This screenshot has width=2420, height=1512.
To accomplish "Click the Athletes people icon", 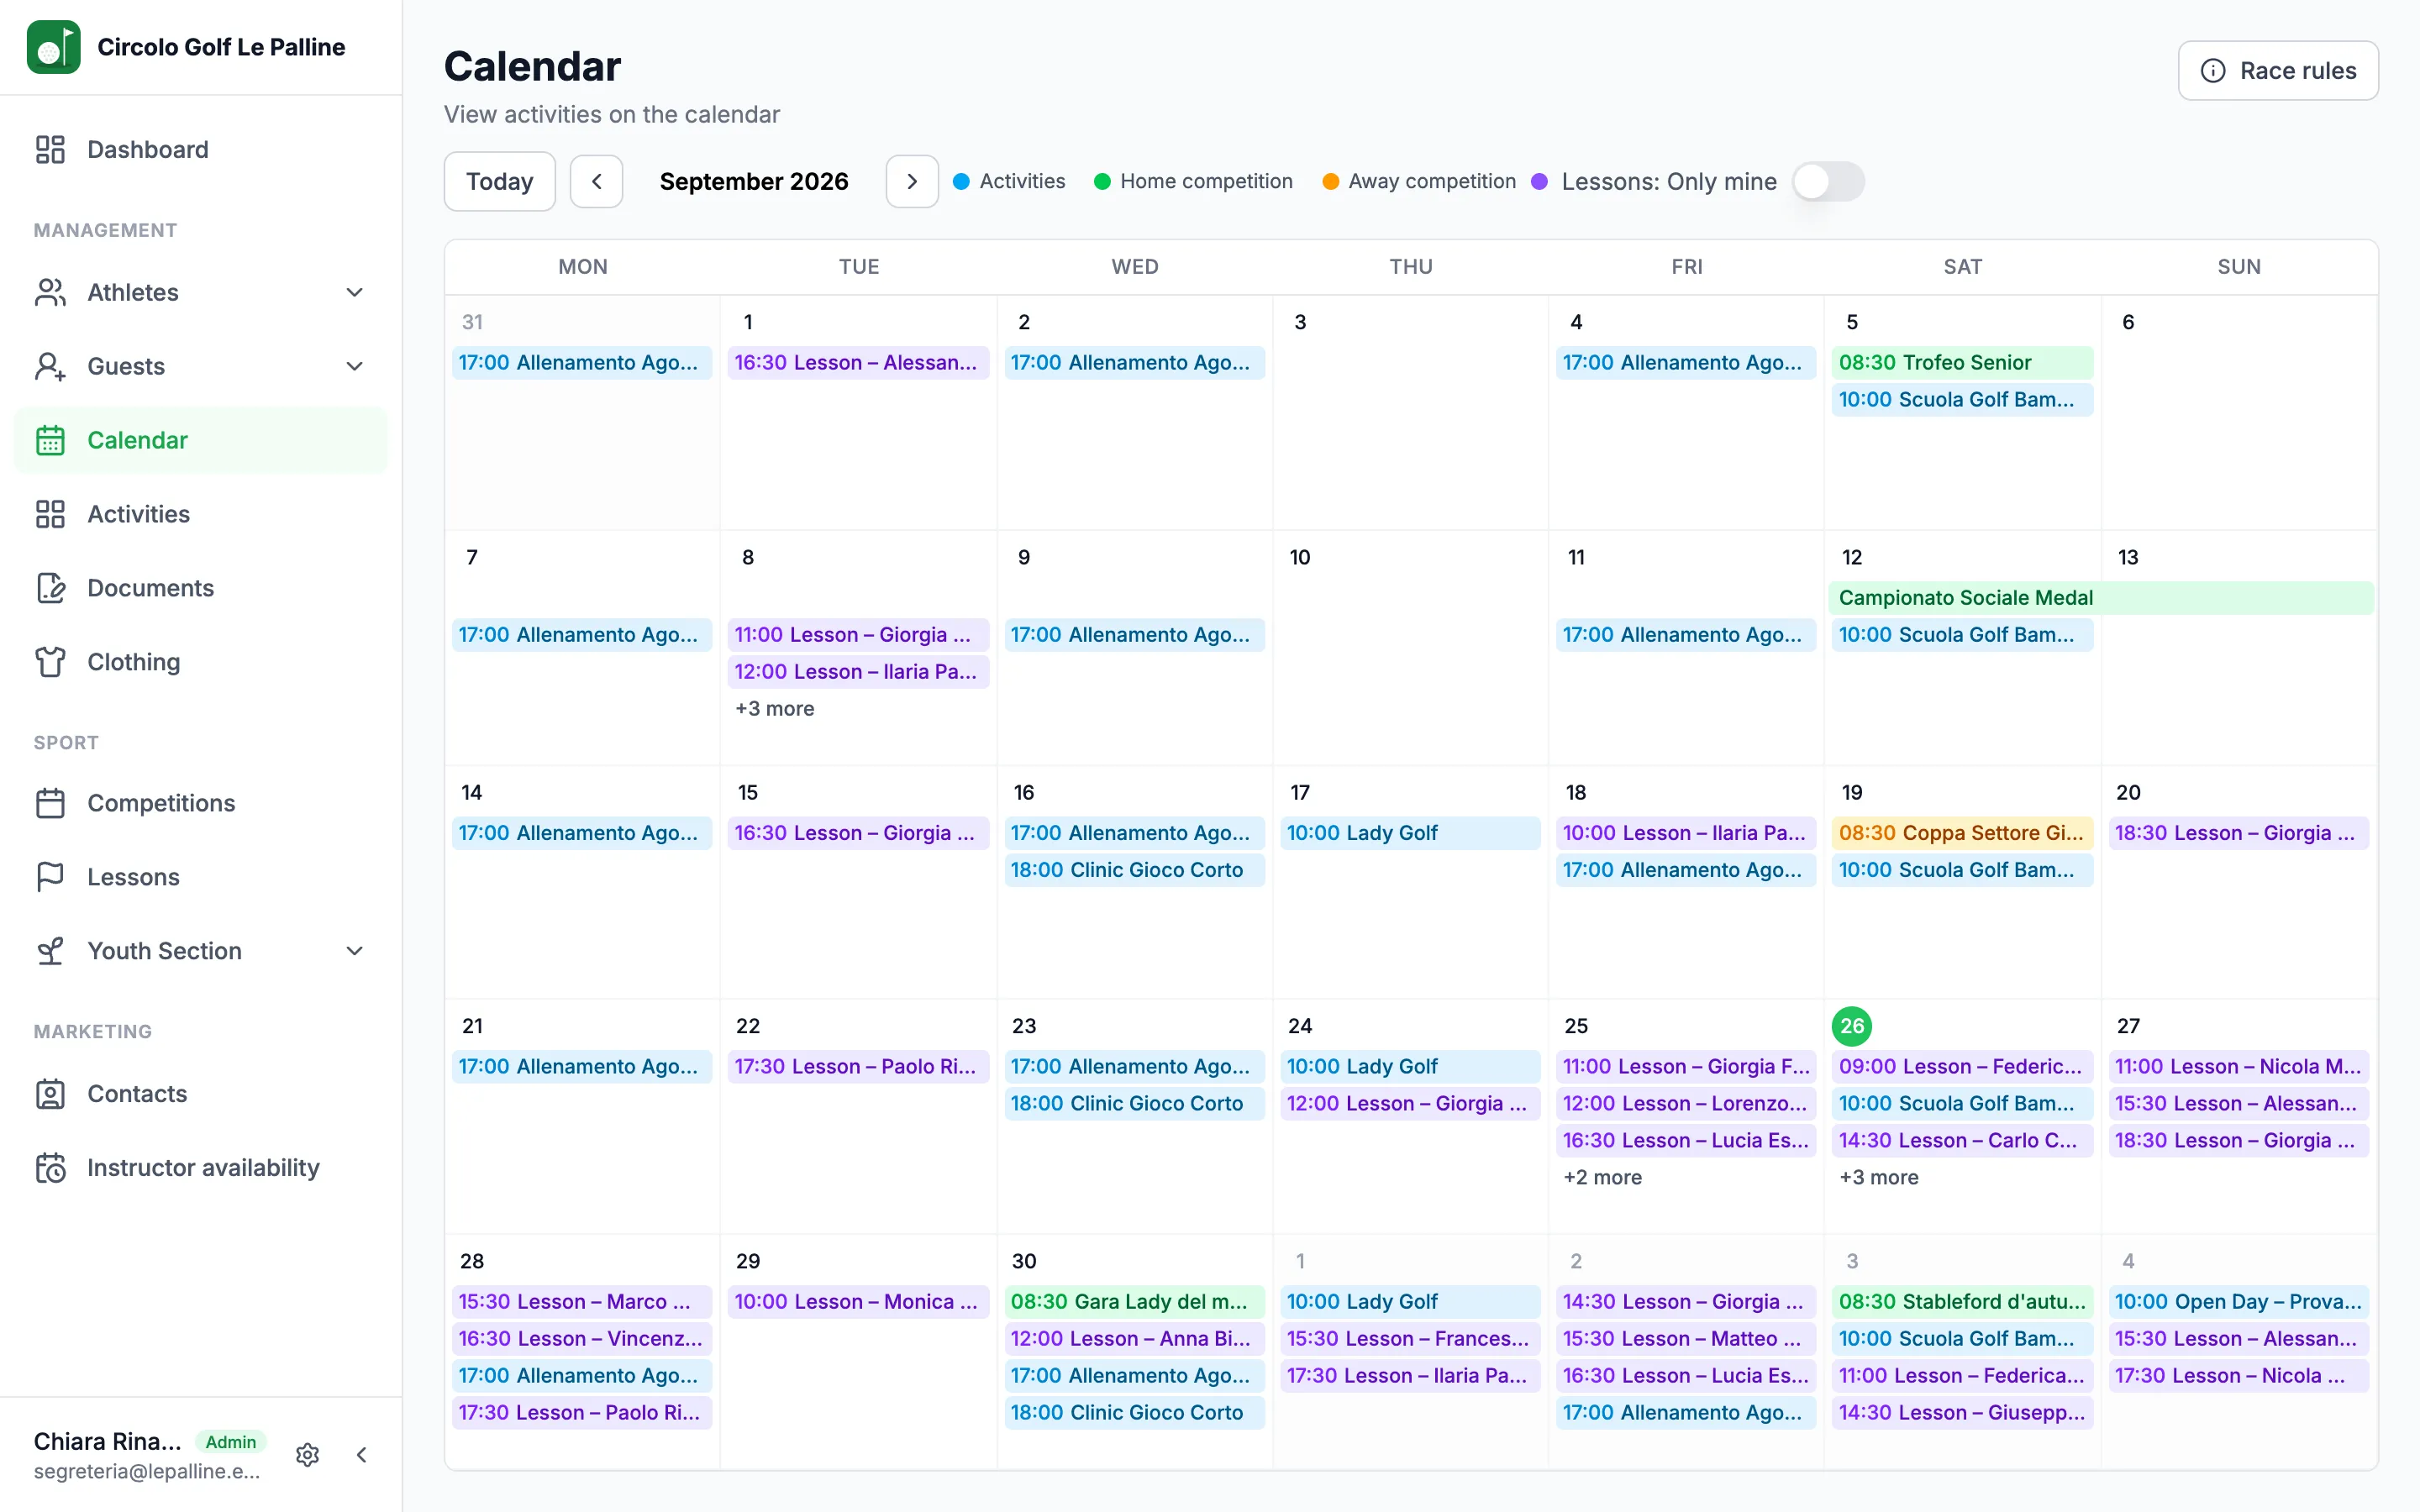I will (50, 292).
